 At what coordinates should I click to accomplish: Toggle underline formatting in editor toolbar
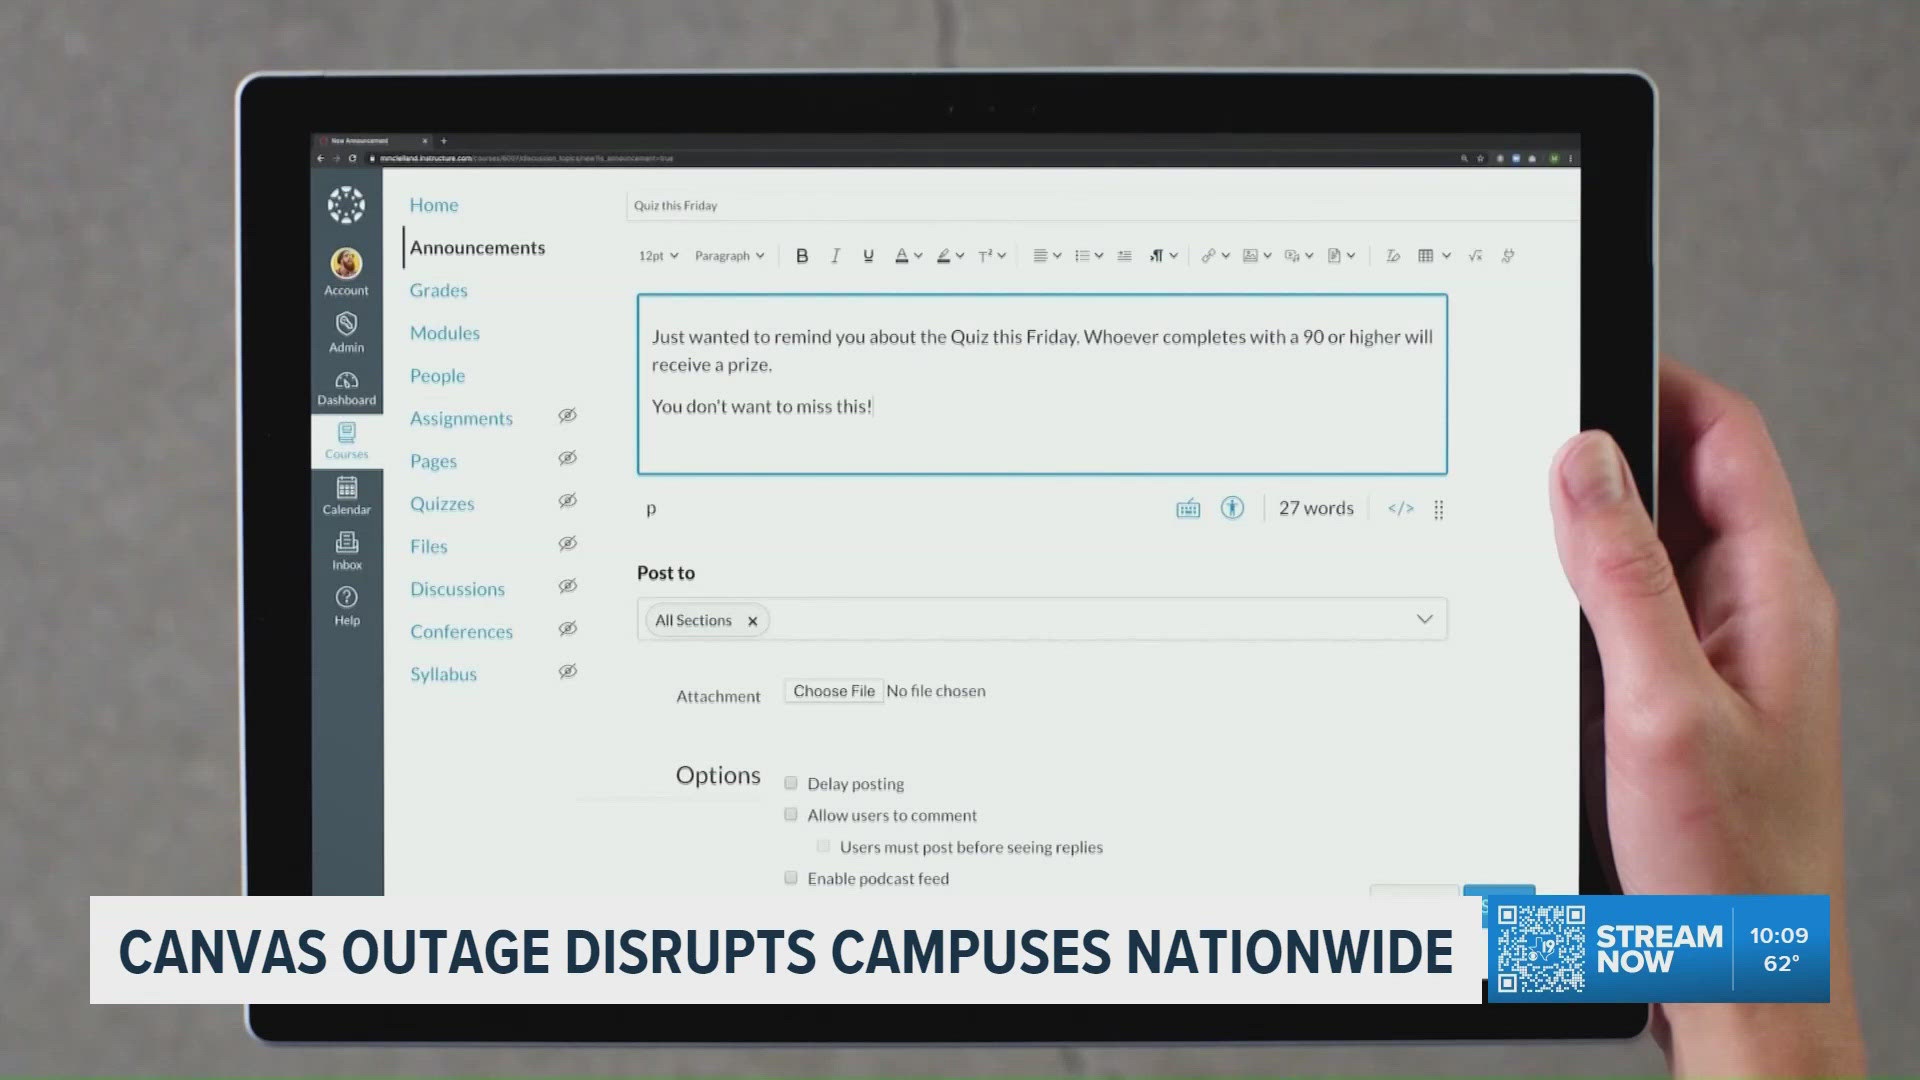click(868, 256)
